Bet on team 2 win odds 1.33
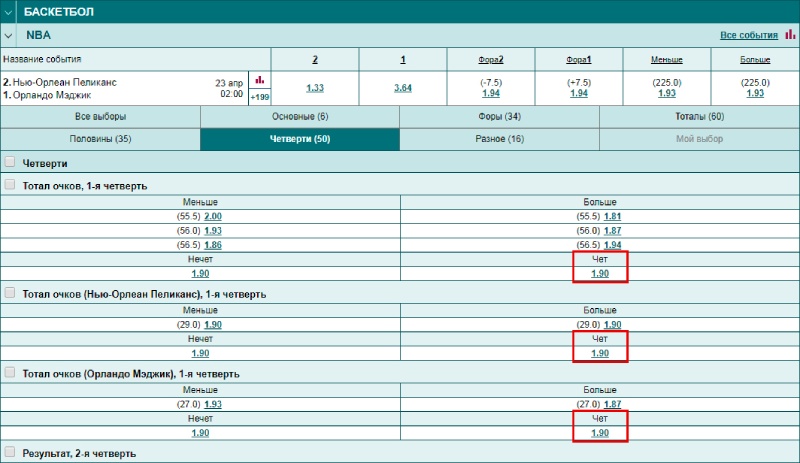Screen dimensions: 800x463 (x=315, y=88)
